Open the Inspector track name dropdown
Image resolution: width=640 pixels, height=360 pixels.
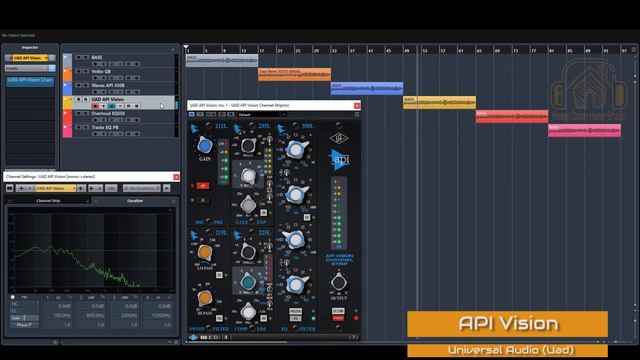(46, 58)
